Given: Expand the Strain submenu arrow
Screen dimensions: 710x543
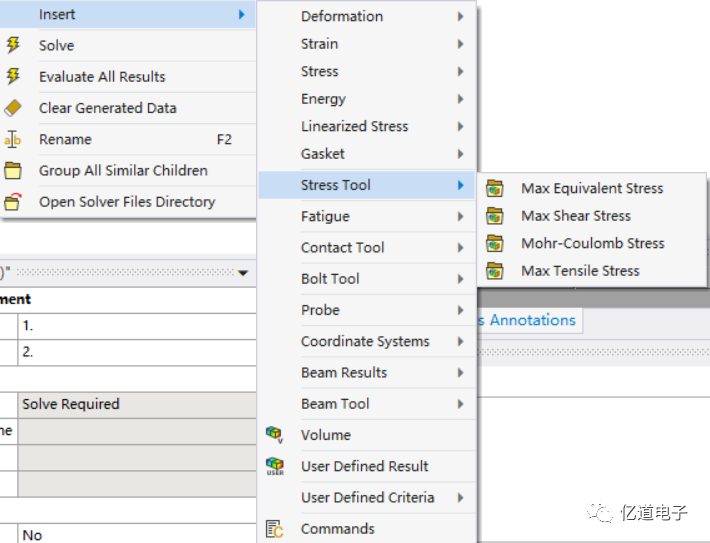Looking at the screenshot, I should [461, 44].
